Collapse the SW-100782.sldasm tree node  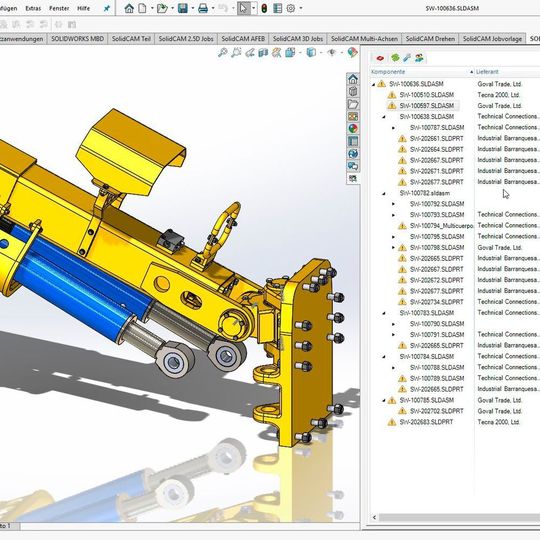click(384, 194)
